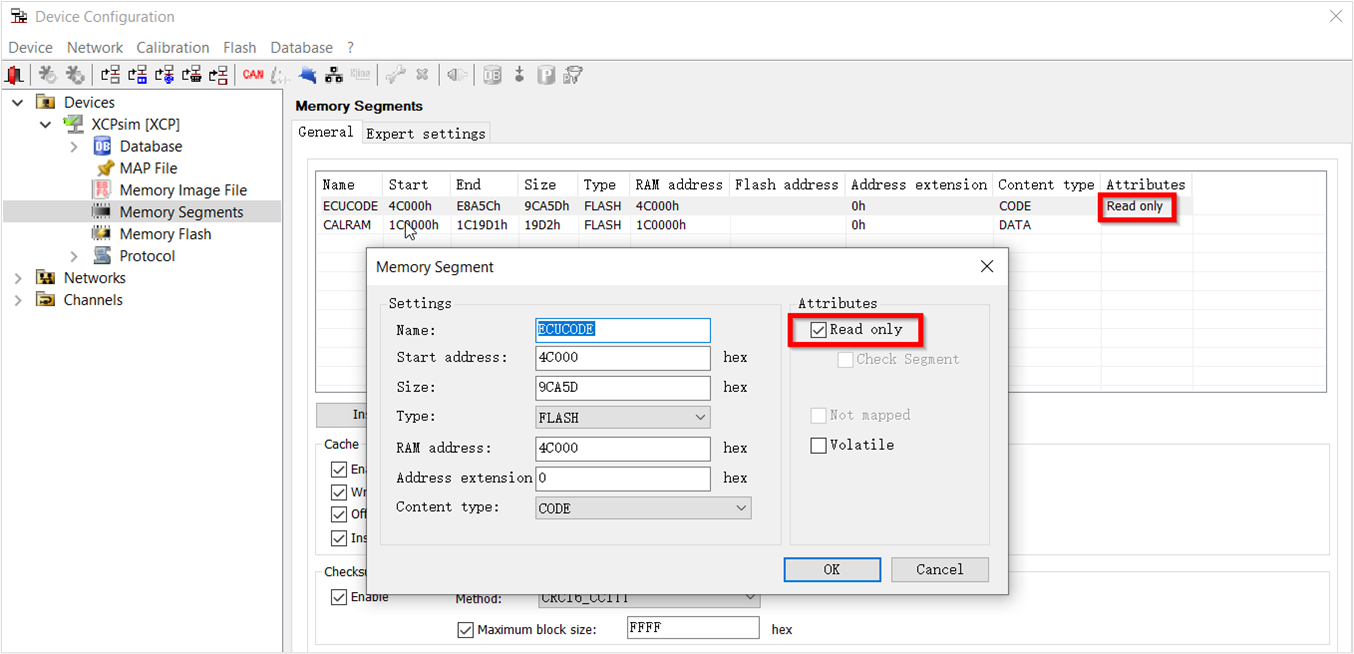Click the Memory Image File icon
Viewport: 1354px width, 654px height.
coord(101,190)
